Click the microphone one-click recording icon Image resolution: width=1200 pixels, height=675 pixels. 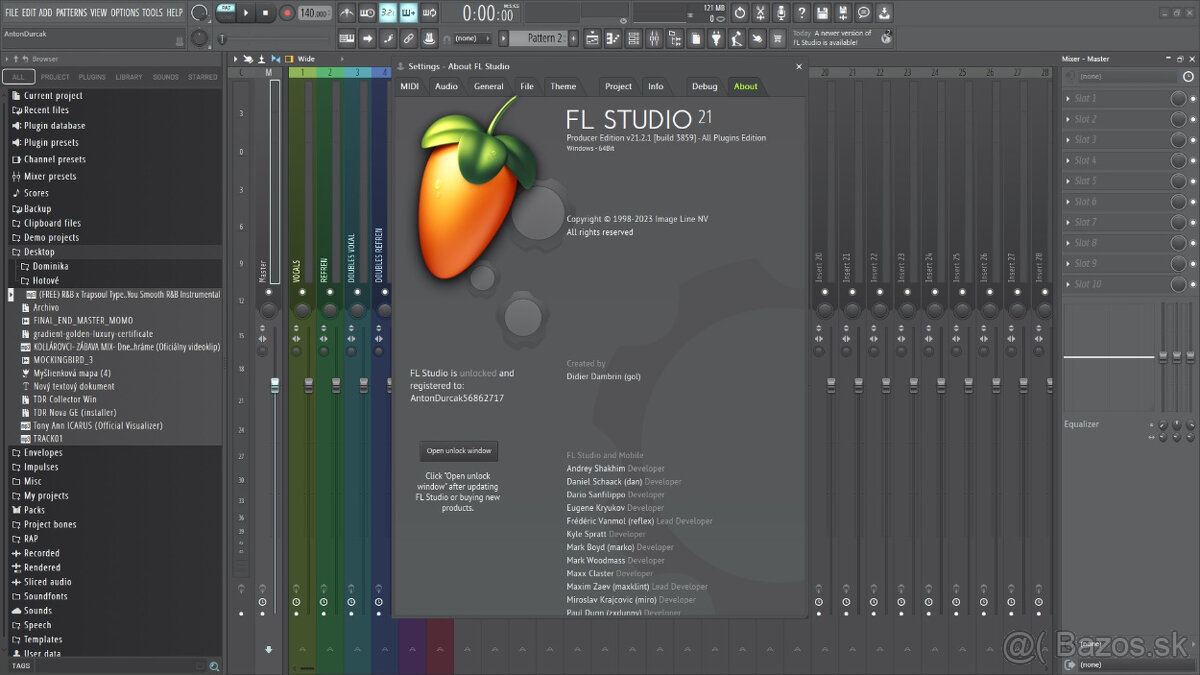[x=783, y=13]
